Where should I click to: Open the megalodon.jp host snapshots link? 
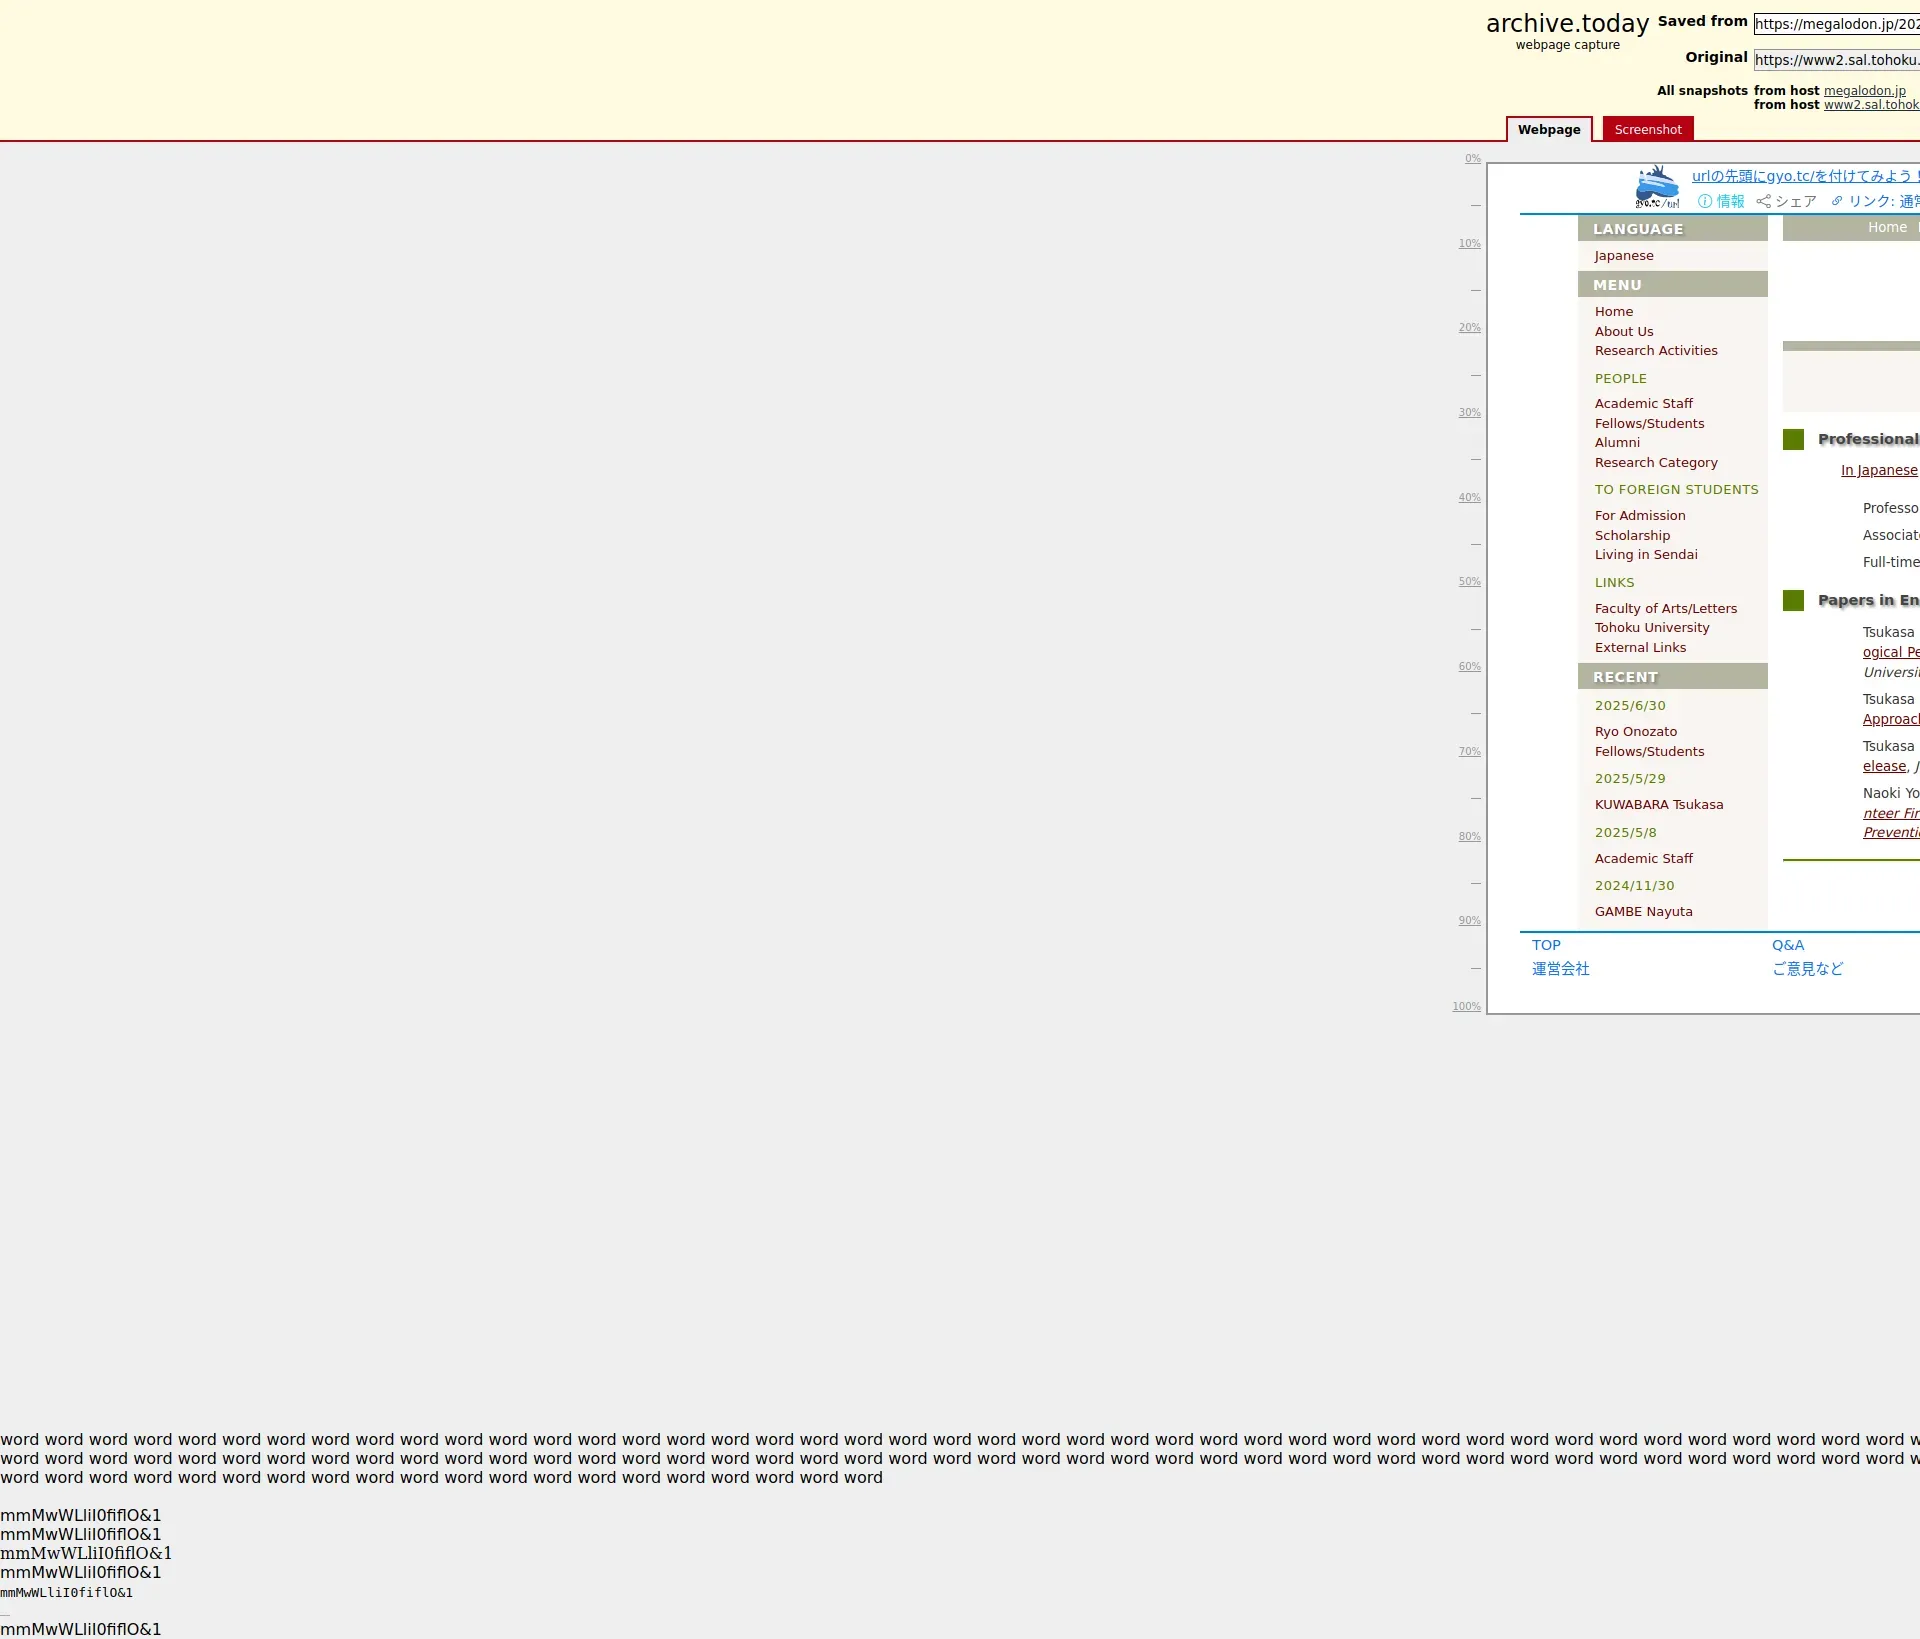click(x=1864, y=91)
